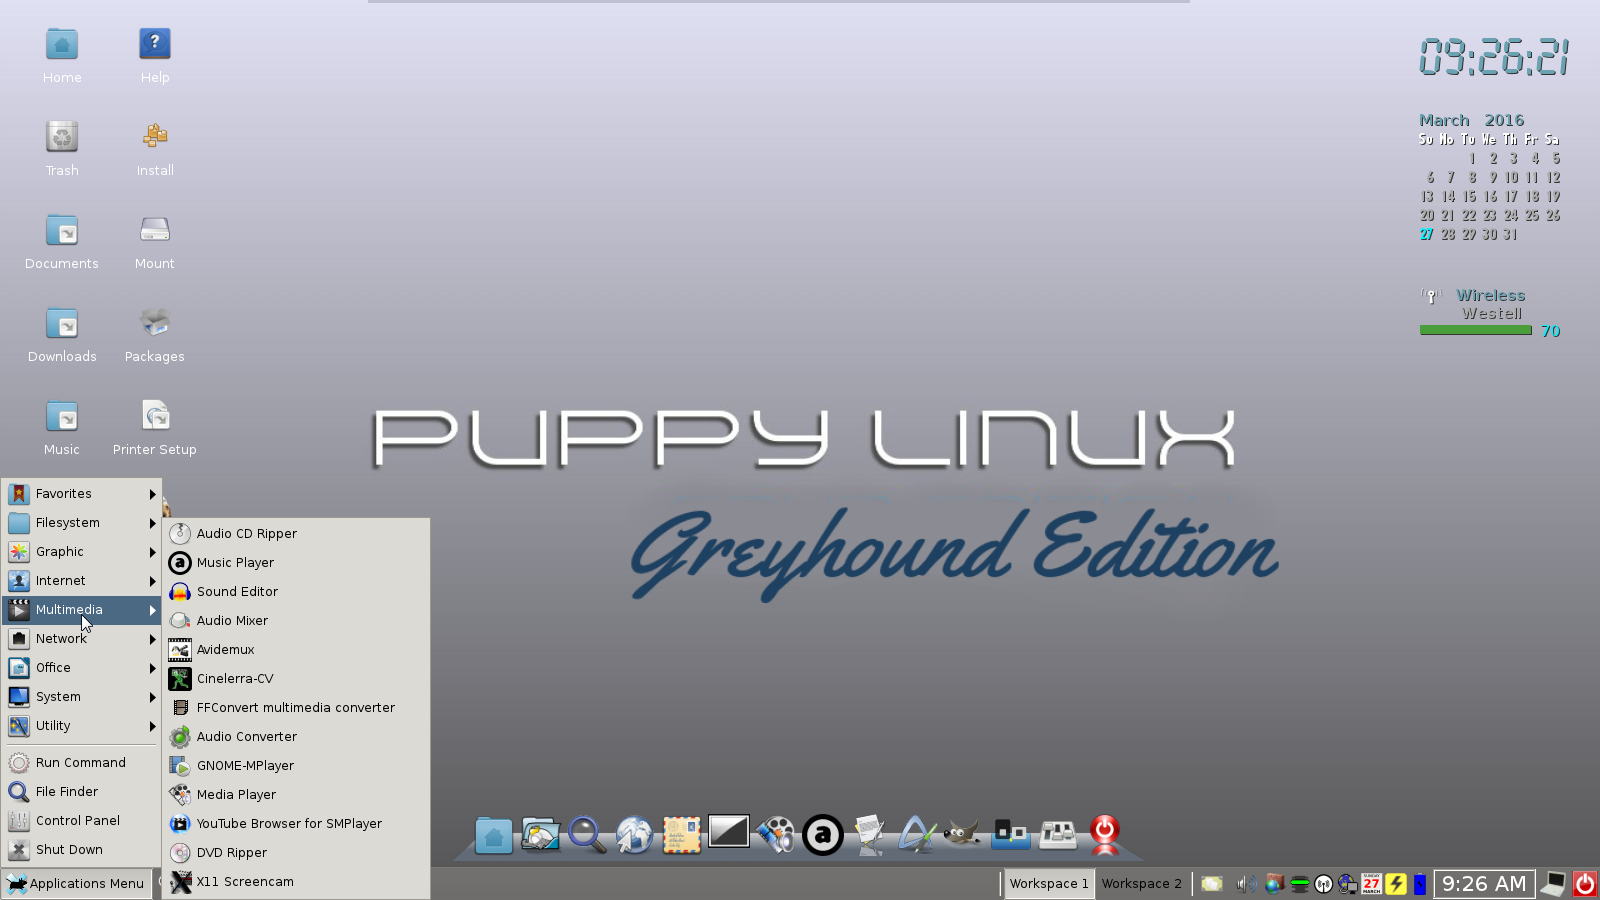Open Audio Mixer menu entry

pyautogui.click(x=296, y=621)
